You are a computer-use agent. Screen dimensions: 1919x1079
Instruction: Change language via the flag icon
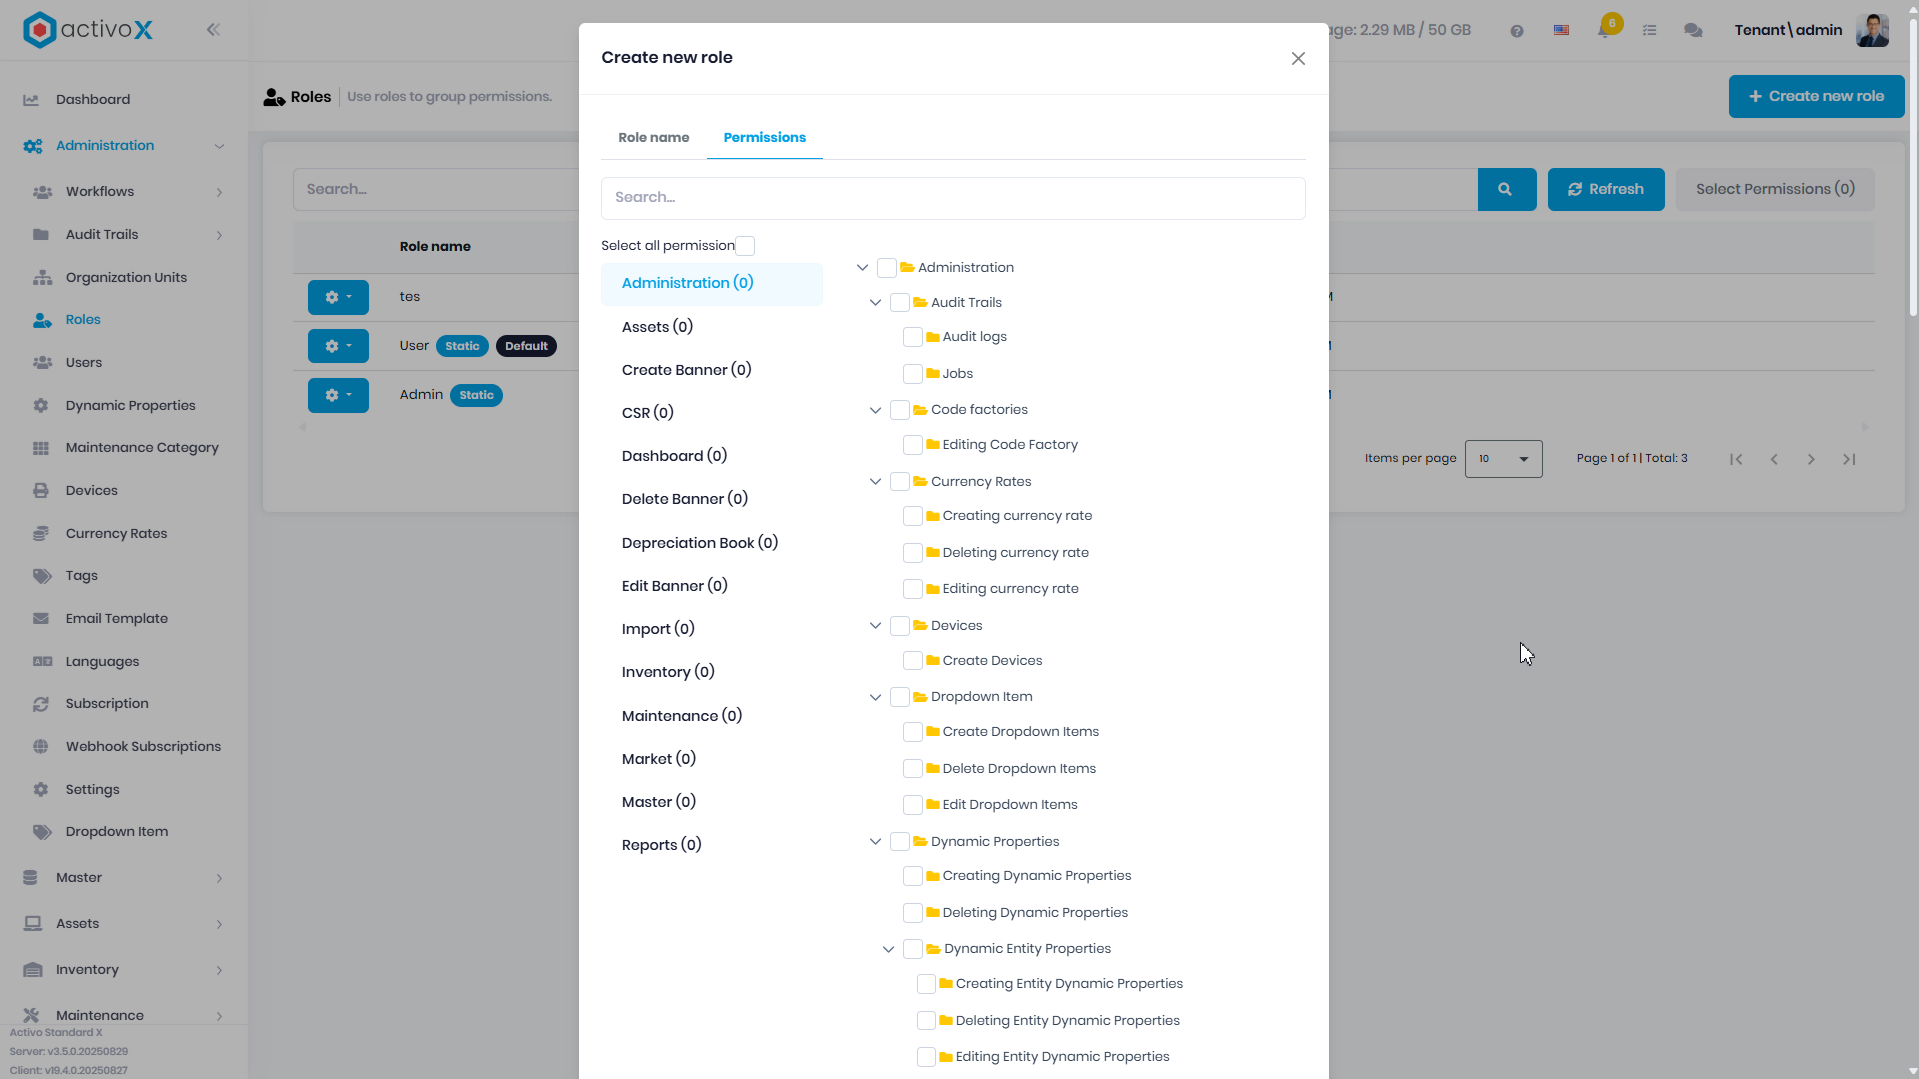[1561, 31]
